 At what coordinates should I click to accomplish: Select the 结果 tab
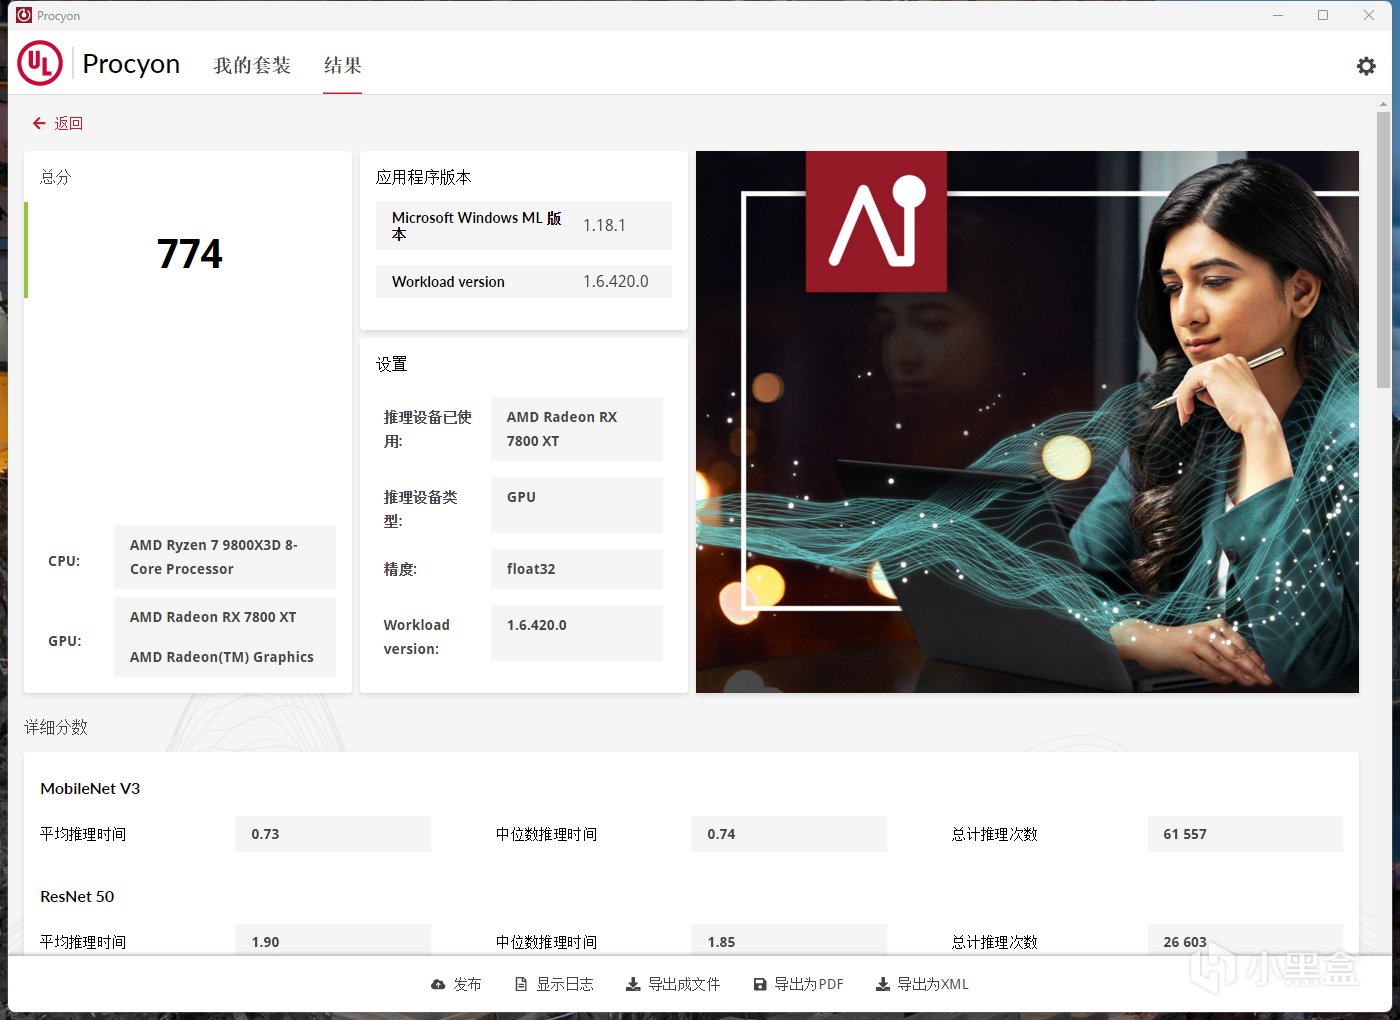342,65
